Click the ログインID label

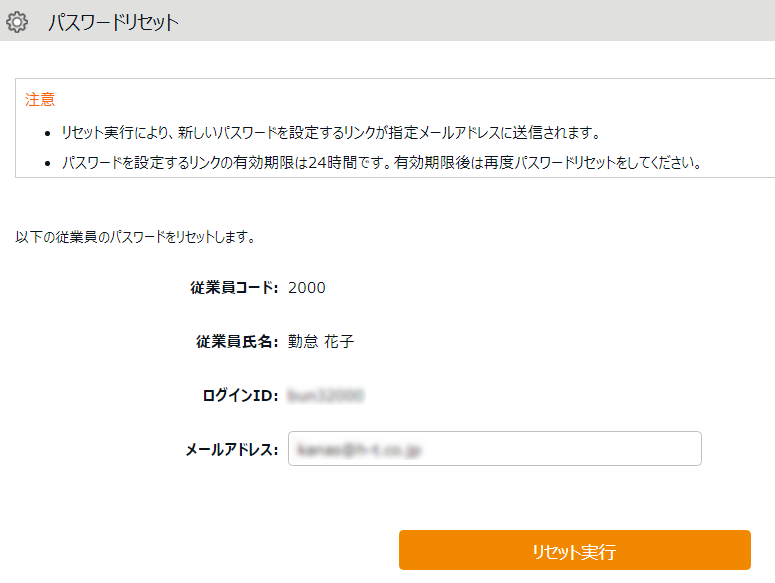[240, 396]
